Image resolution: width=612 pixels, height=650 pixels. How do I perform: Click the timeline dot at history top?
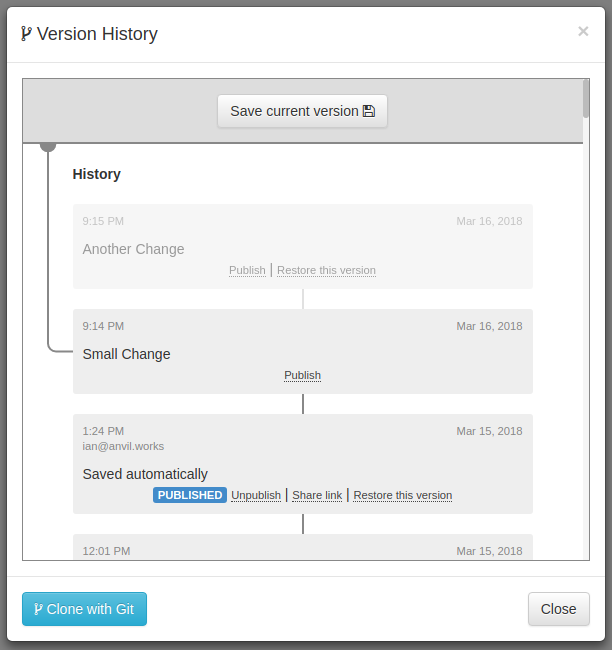coord(48,146)
